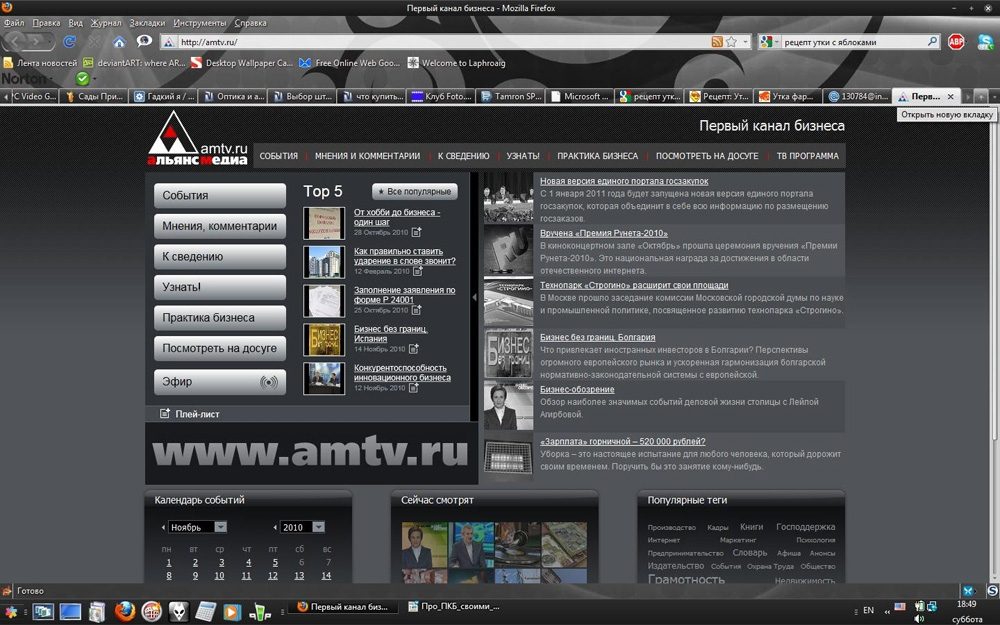Bookmark this page with the star icon
The width and height of the screenshot is (1000, 625).
pyautogui.click(x=732, y=42)
